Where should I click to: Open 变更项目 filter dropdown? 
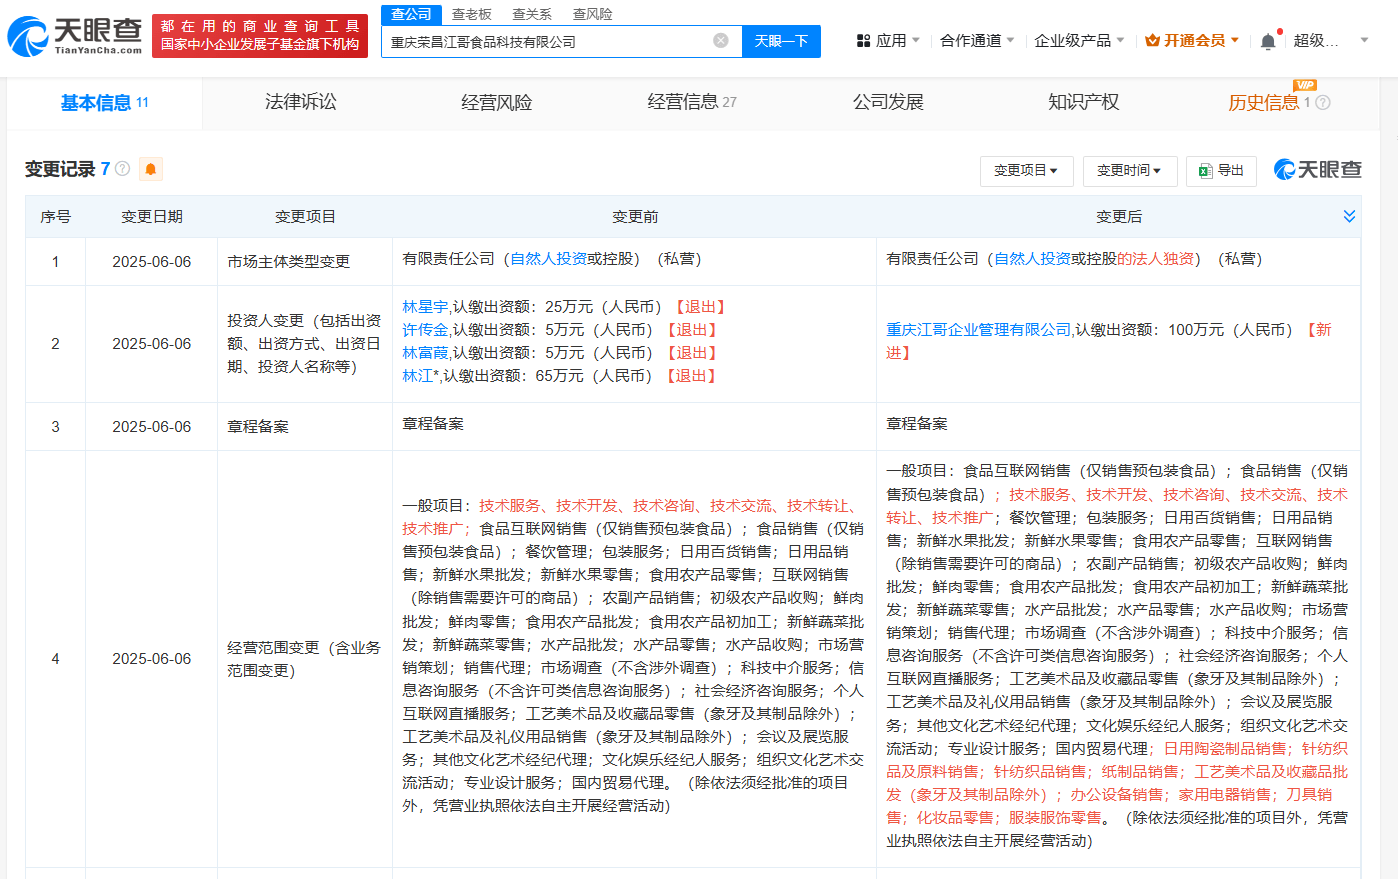[1026, 171]
